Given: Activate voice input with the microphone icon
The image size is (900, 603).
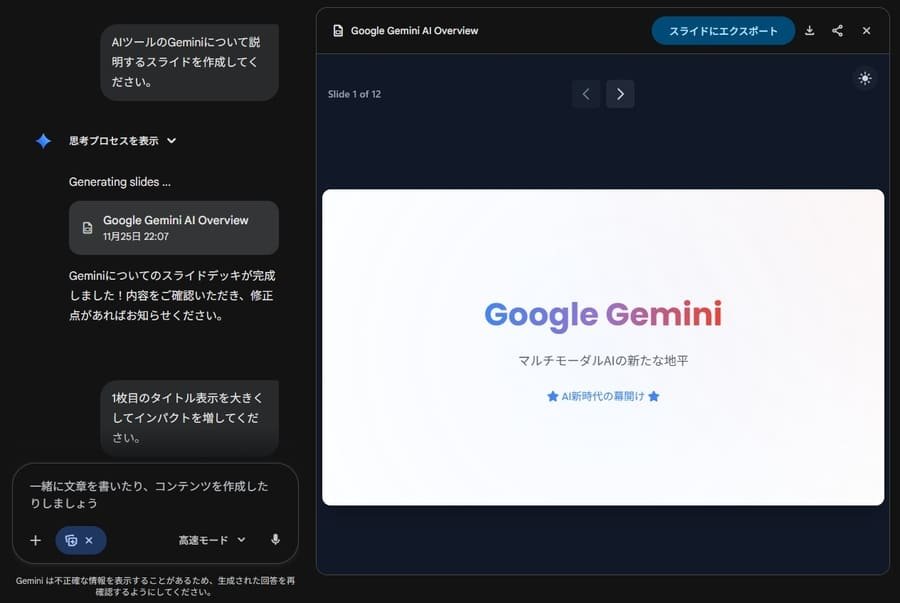Looking at the screenshot, I should 275,540.
